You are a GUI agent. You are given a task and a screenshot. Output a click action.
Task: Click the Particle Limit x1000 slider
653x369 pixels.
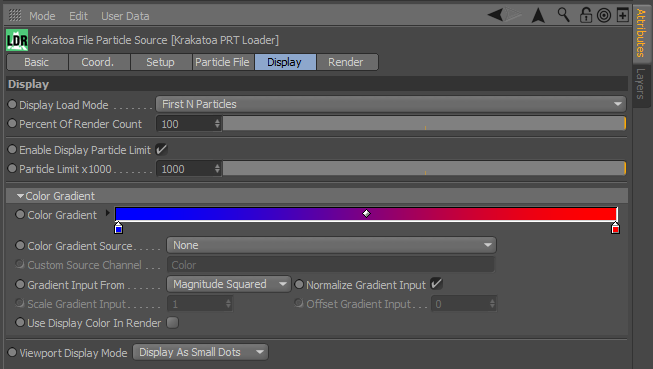(424, 169)
